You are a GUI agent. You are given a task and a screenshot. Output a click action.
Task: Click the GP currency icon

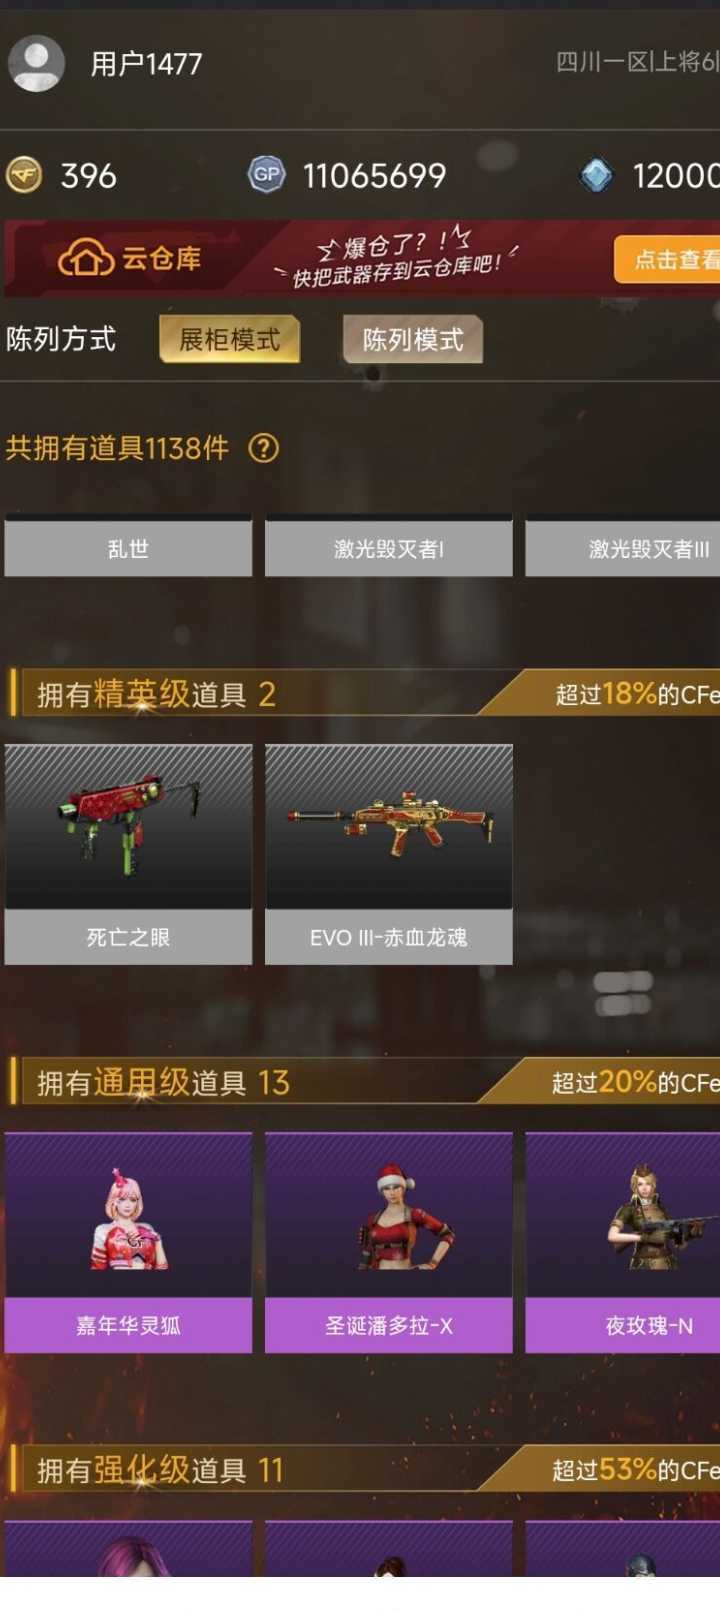267,175
